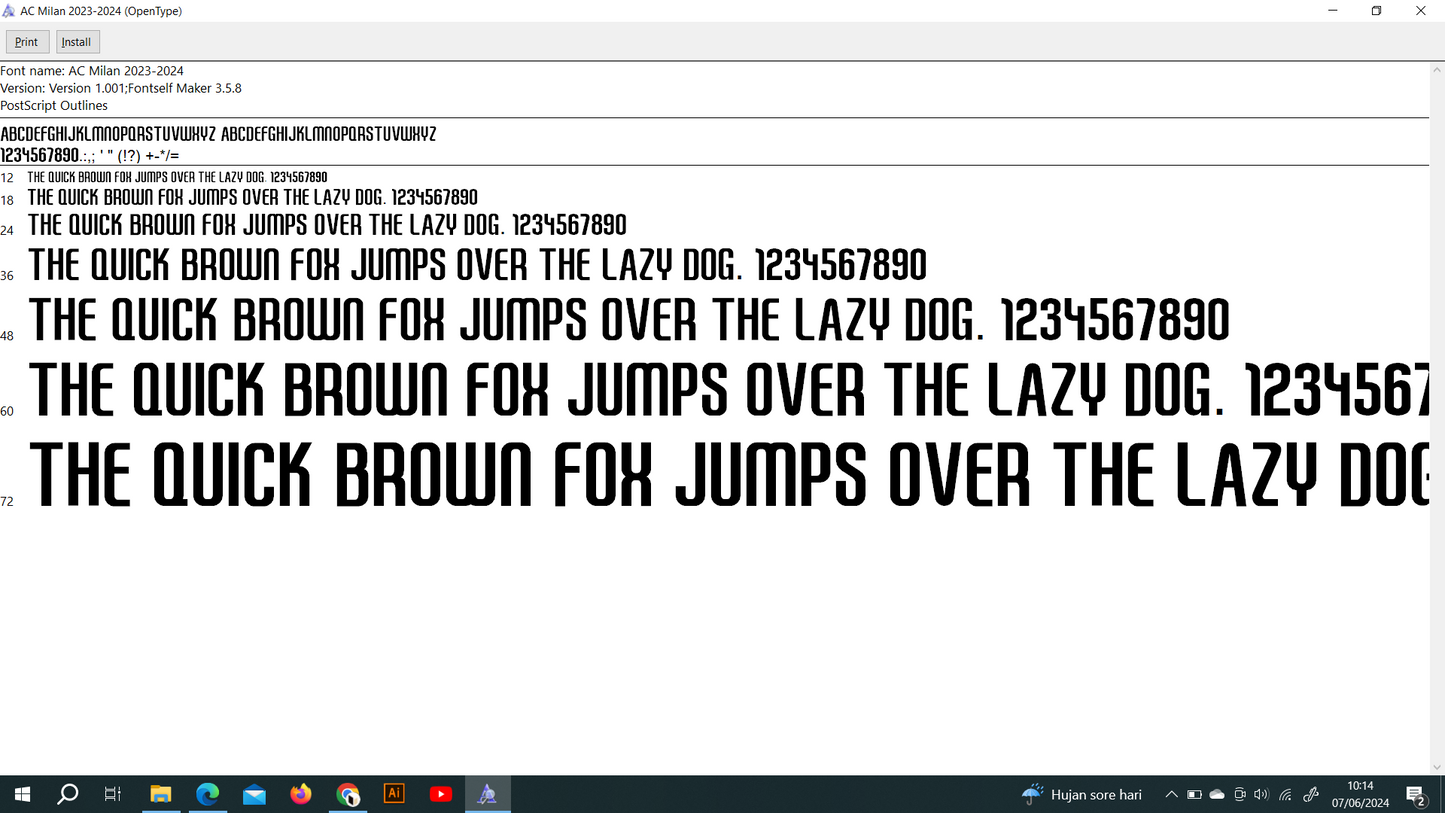Click the Print button
The height and width of the screenshot is (813, 1445).
pos(27,42)
